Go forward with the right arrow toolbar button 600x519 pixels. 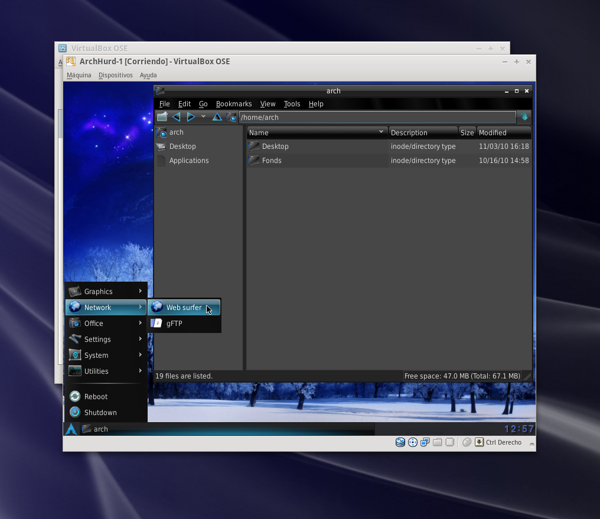click(x=191, y=117)
